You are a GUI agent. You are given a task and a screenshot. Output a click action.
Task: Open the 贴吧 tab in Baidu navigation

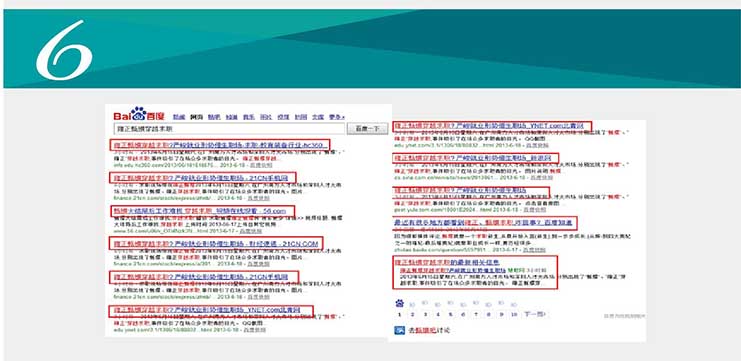click(214, 117)
